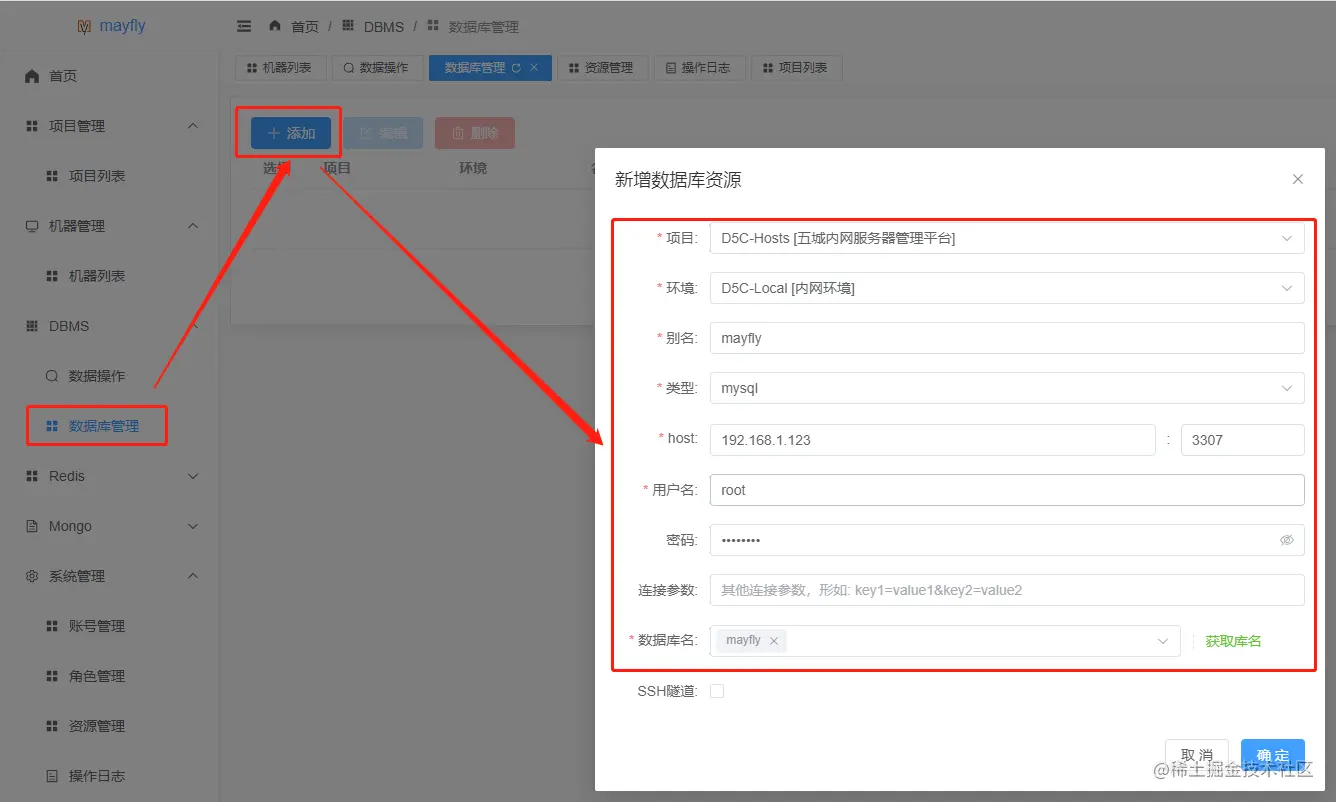
Task: Click the 首页 breadcrumb link
Action: coord(305,27)
